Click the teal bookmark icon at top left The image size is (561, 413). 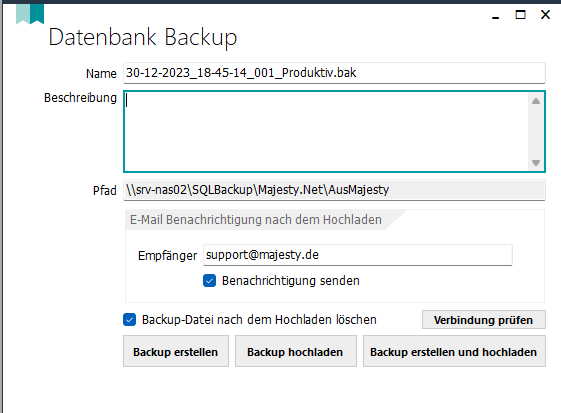pos(30,14)
